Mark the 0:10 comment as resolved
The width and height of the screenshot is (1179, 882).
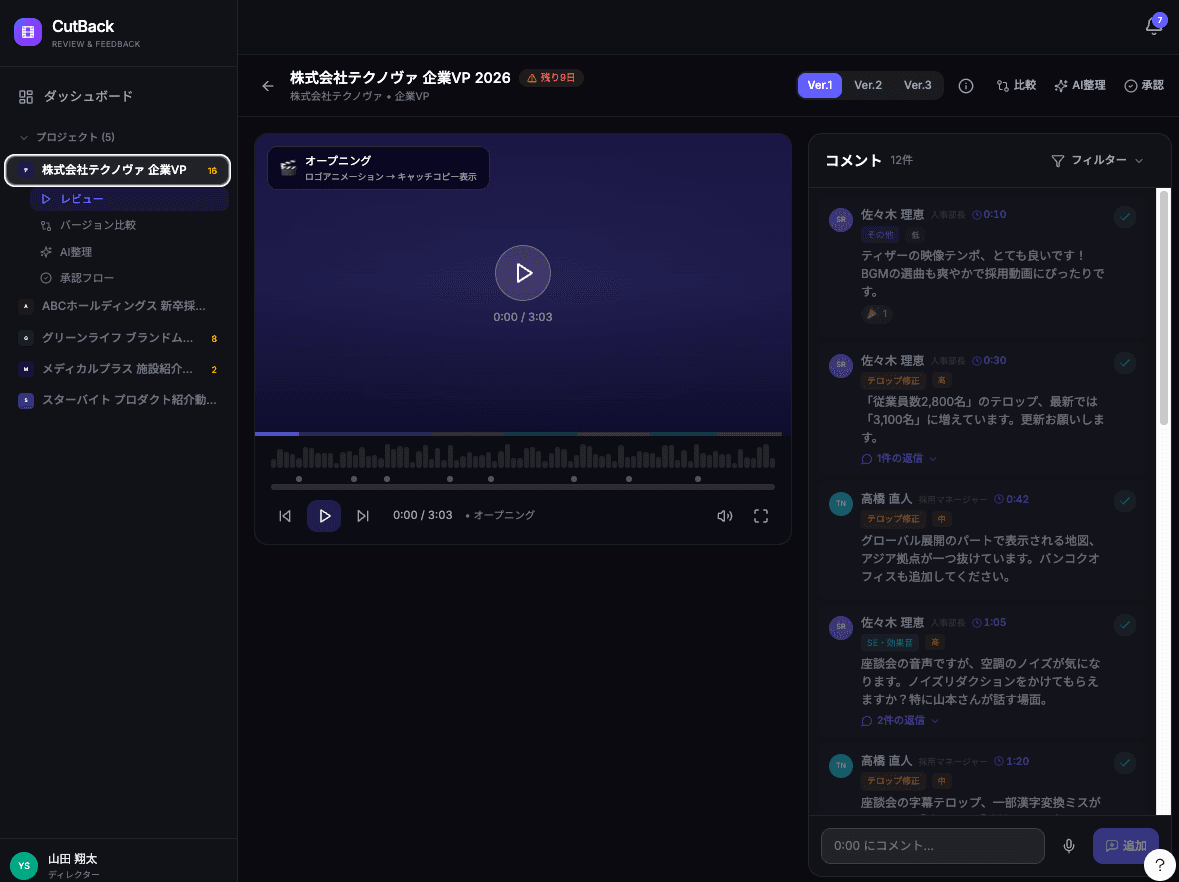(1125, 217)
